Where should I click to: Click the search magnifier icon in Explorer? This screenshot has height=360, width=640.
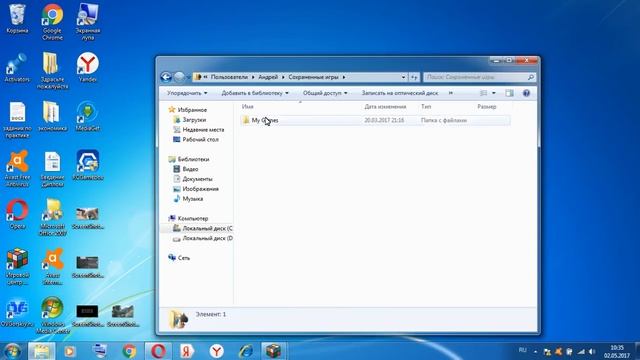pyautogui.click(x=531, y=77)
